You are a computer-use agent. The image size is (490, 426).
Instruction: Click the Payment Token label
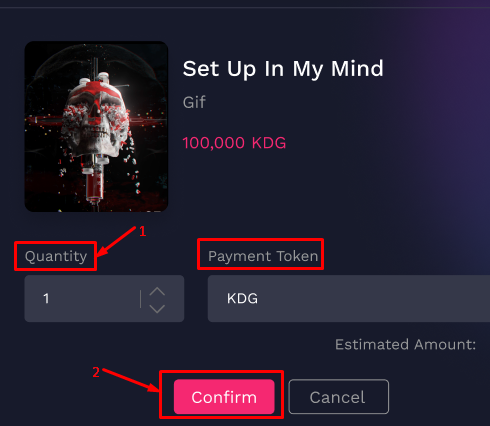(263, 256)
